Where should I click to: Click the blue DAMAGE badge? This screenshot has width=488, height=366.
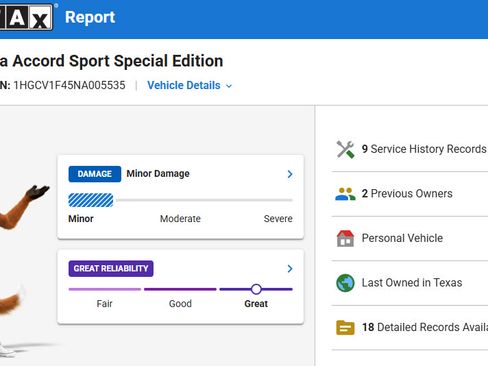point(95,174)
